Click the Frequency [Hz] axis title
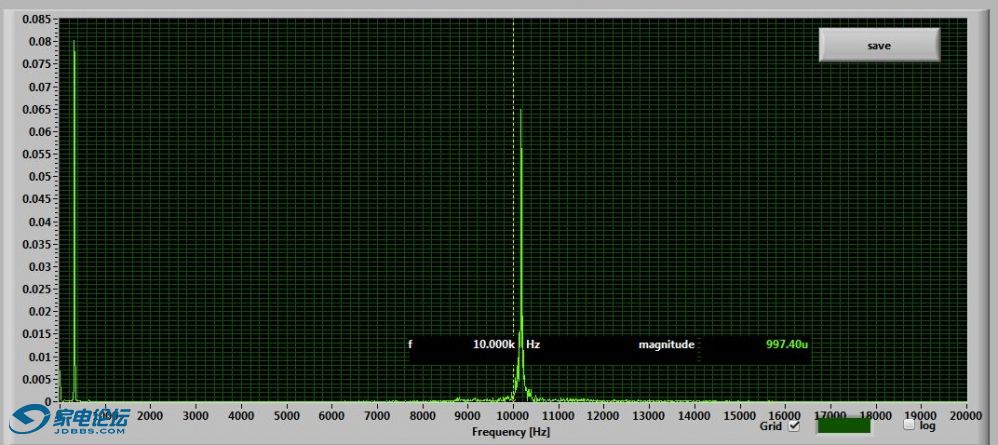This screenshot has height=445, width=998. coord(510,432)
